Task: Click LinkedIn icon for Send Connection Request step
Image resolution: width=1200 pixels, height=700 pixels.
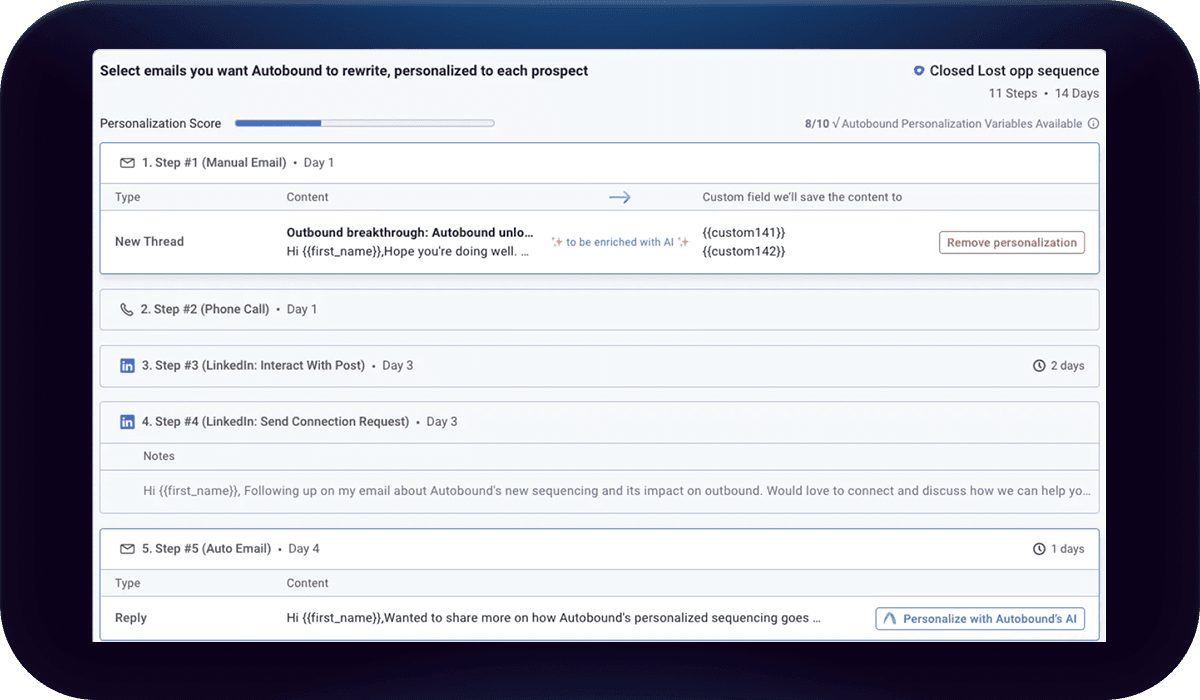Action: (127, 422)
